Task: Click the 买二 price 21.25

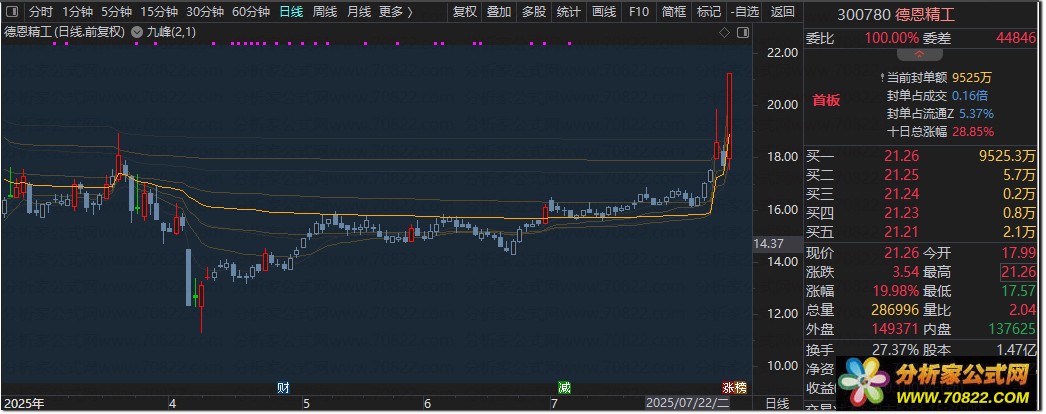Action: point(902,176)
